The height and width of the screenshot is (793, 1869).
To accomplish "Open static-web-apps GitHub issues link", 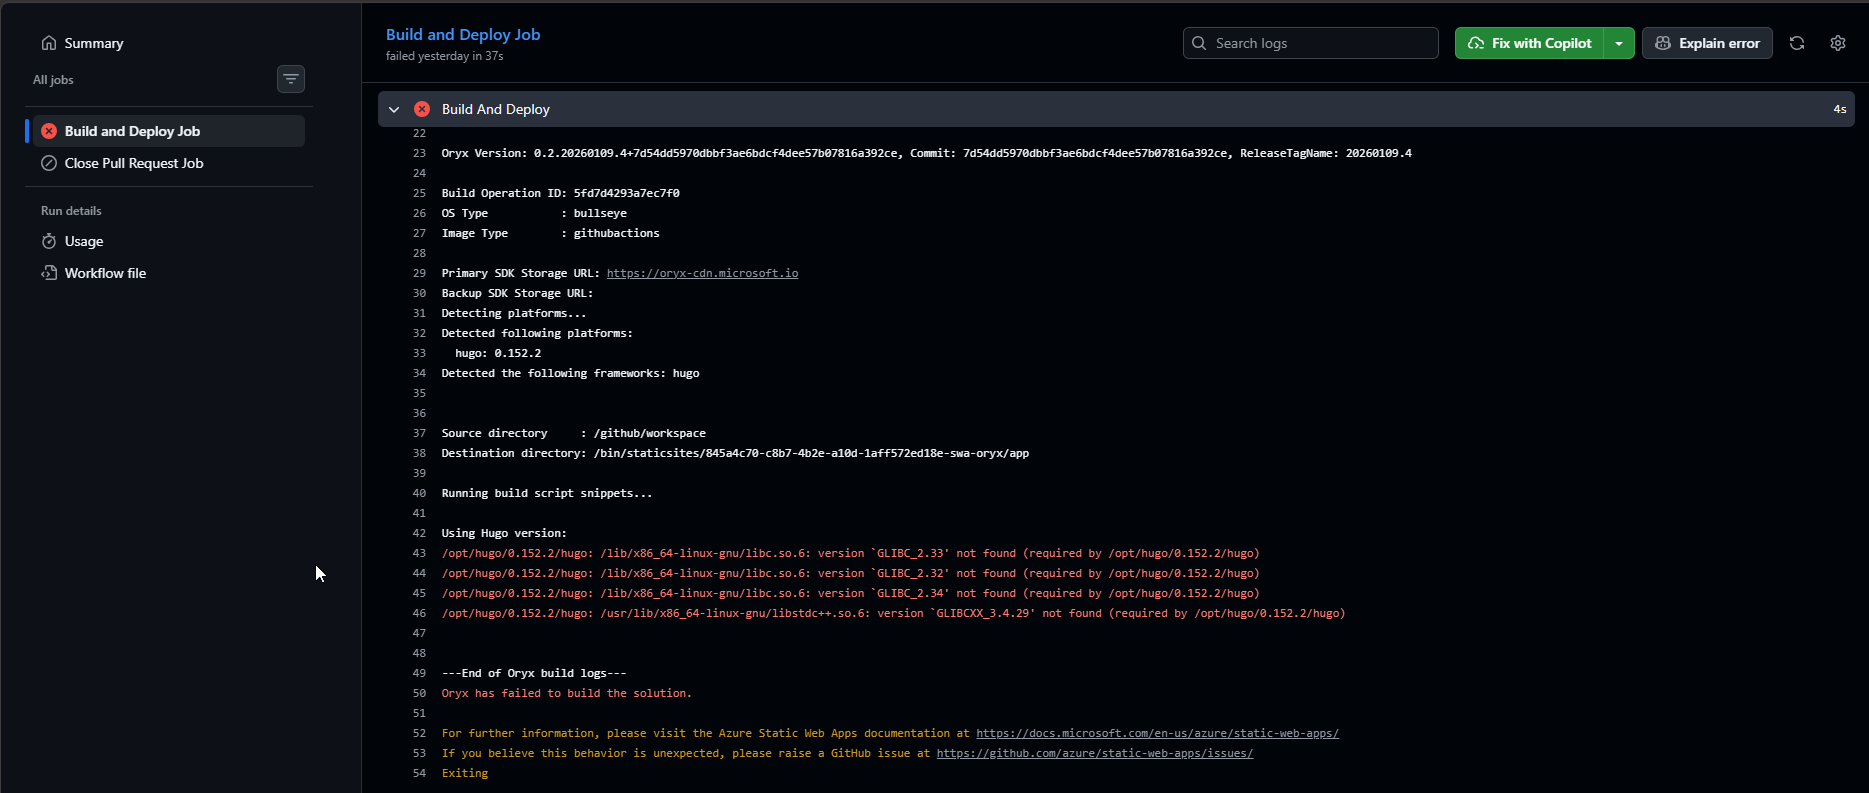I will coord(1094,753).
